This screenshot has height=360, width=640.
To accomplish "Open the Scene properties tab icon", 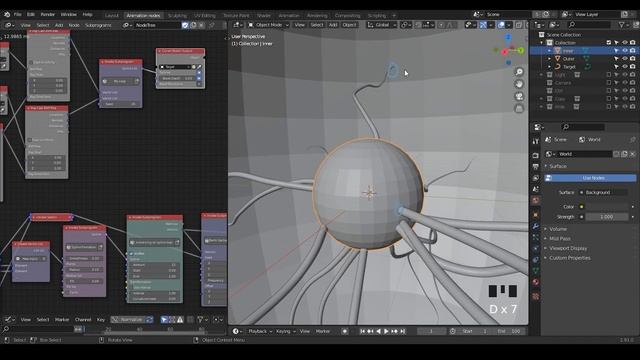I will [x=536, y=189].
